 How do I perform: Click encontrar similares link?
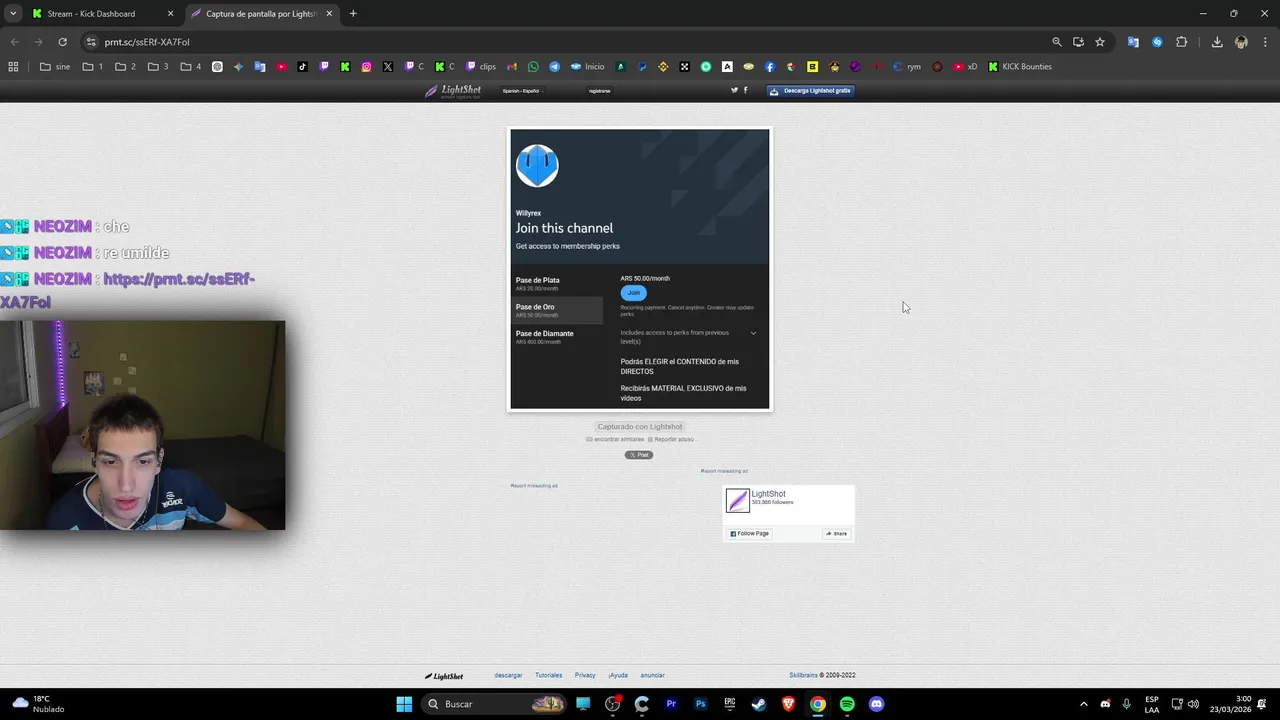pos(615,439)
